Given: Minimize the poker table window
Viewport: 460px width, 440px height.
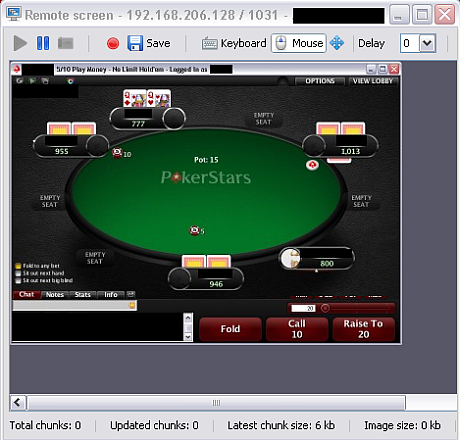Looking at the screenshot, I should (x=371, y=69).
